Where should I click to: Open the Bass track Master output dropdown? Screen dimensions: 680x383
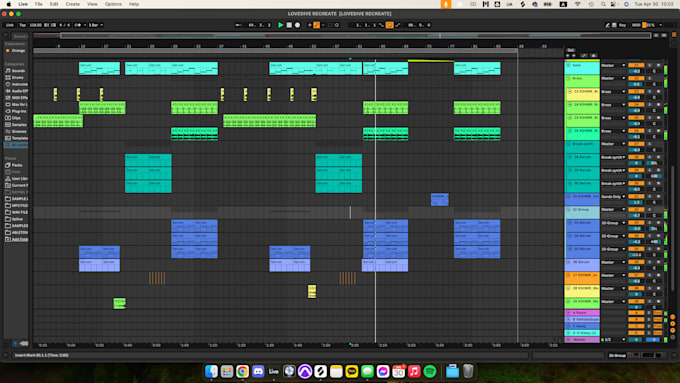[x=613, y=65]
